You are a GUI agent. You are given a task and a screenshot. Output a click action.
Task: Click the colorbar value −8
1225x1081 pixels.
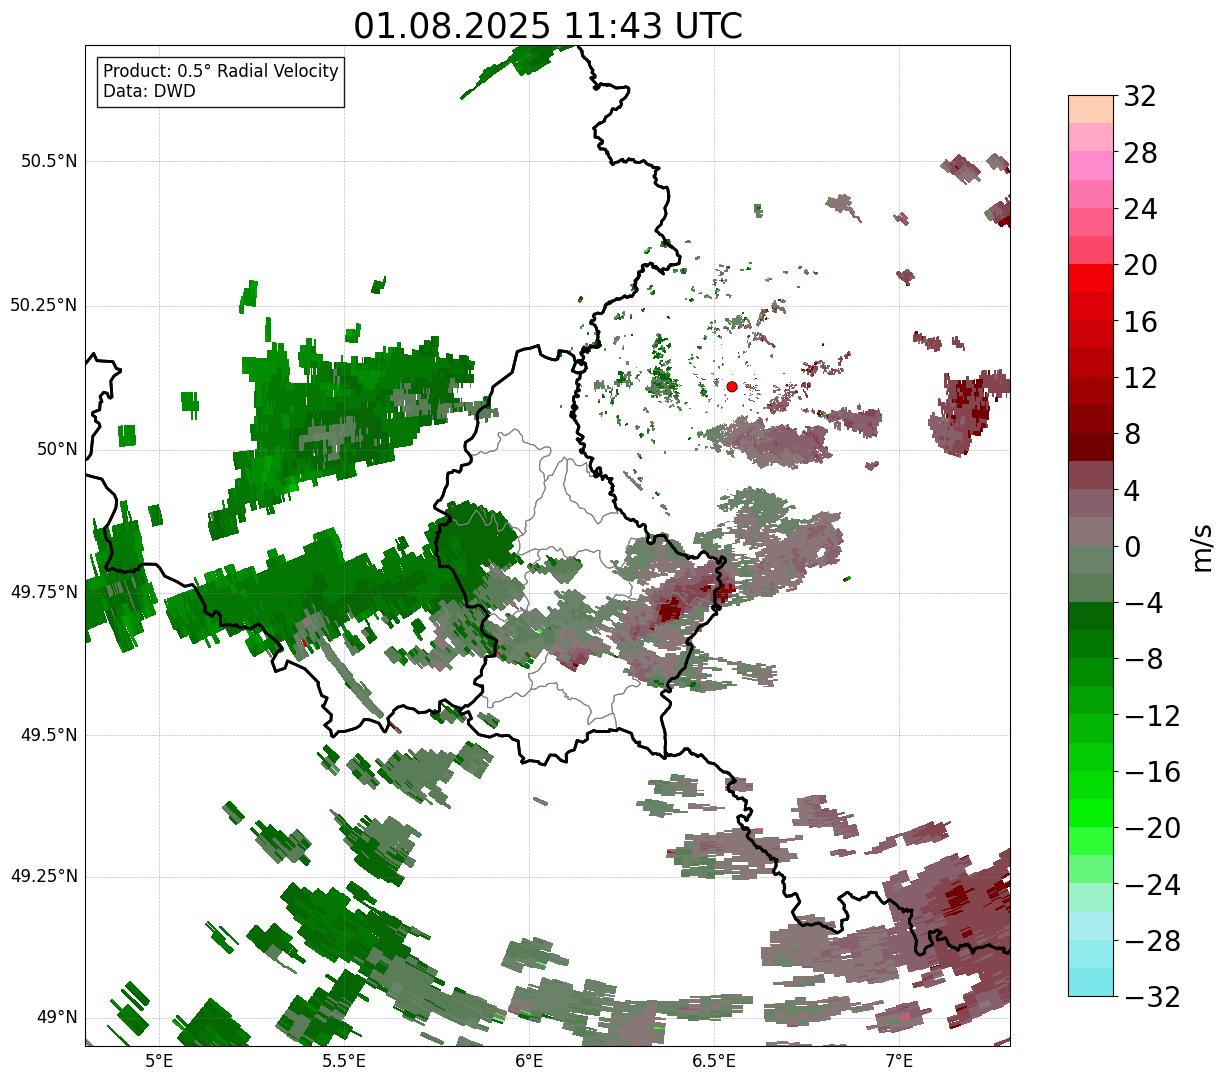point(1144,659)
